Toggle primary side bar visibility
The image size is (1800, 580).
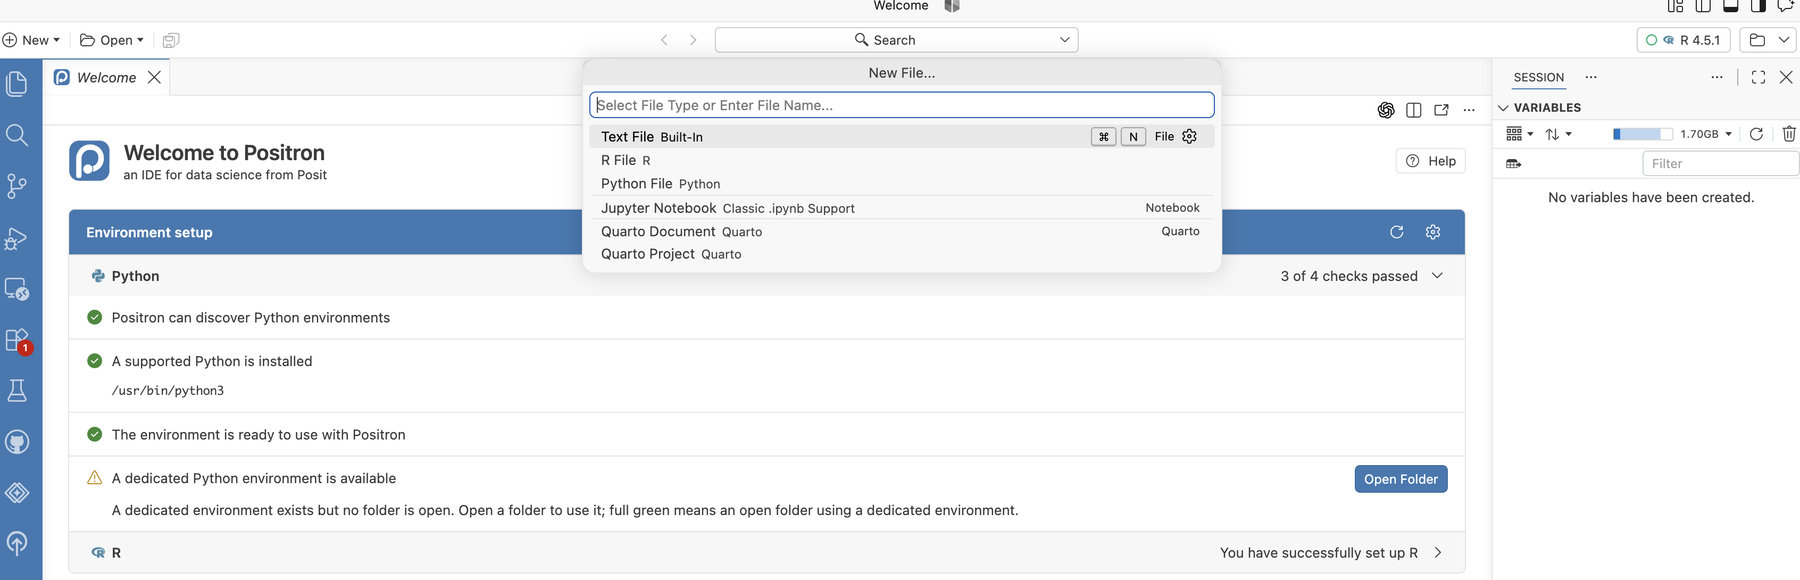click(1703, 6)
